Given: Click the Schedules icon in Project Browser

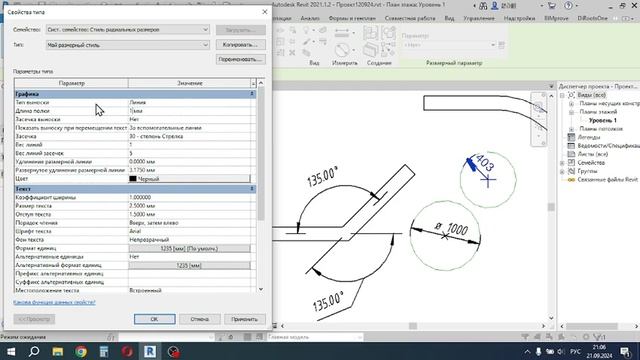Looking at the screenshot, I should pos(571,146).
